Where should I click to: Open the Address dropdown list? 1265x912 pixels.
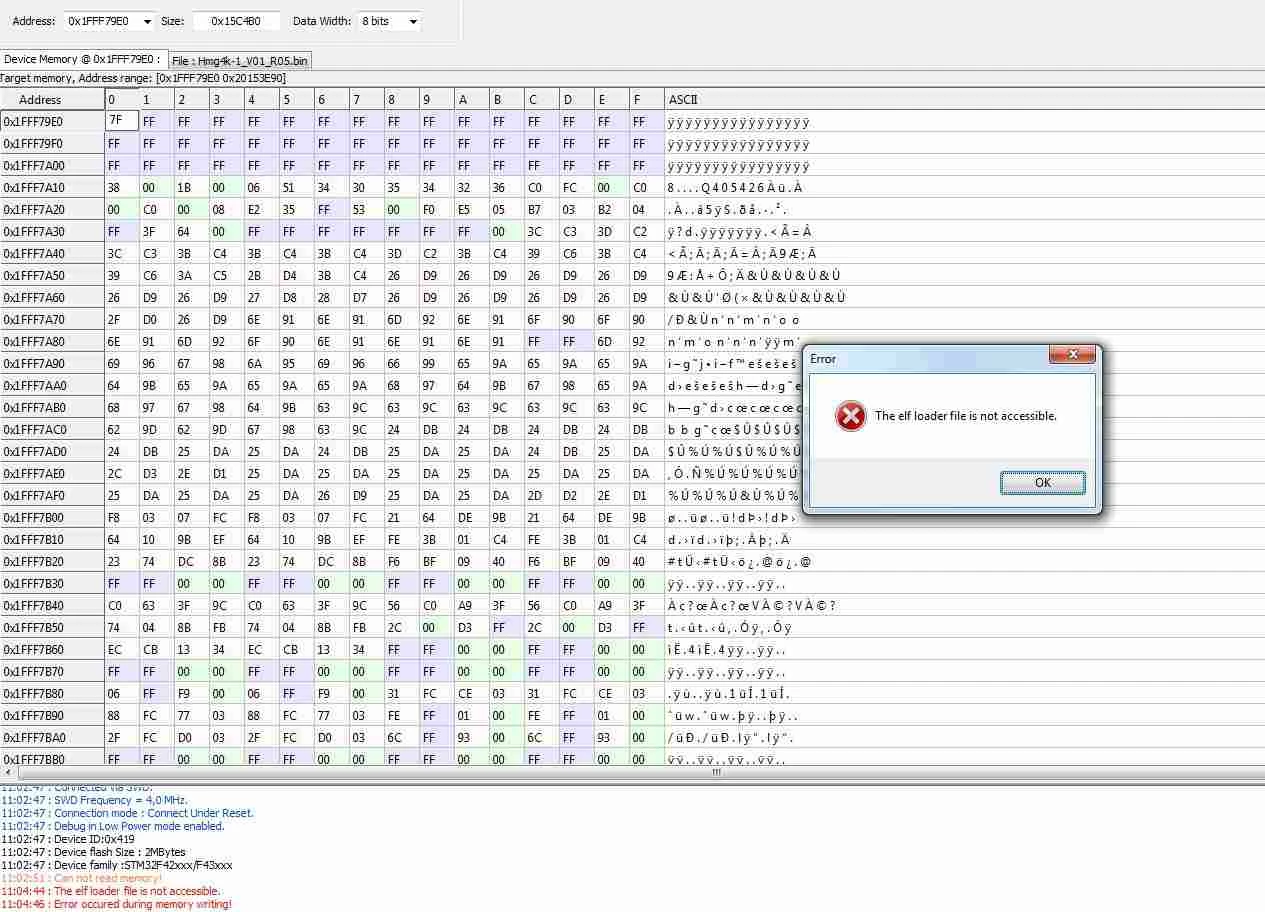click(148, 21)
